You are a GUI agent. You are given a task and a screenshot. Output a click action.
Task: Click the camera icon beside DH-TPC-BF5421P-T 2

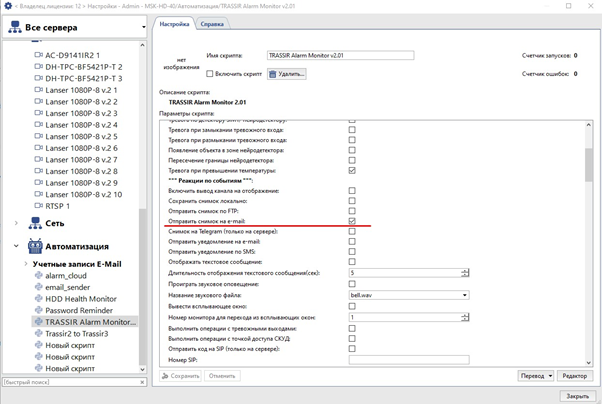click(38, 66)
